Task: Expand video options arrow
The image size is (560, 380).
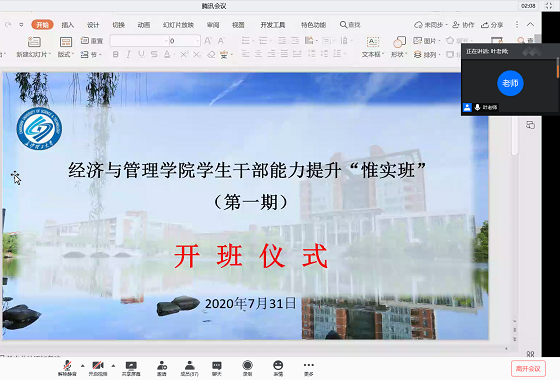Action: click(113, 366)
